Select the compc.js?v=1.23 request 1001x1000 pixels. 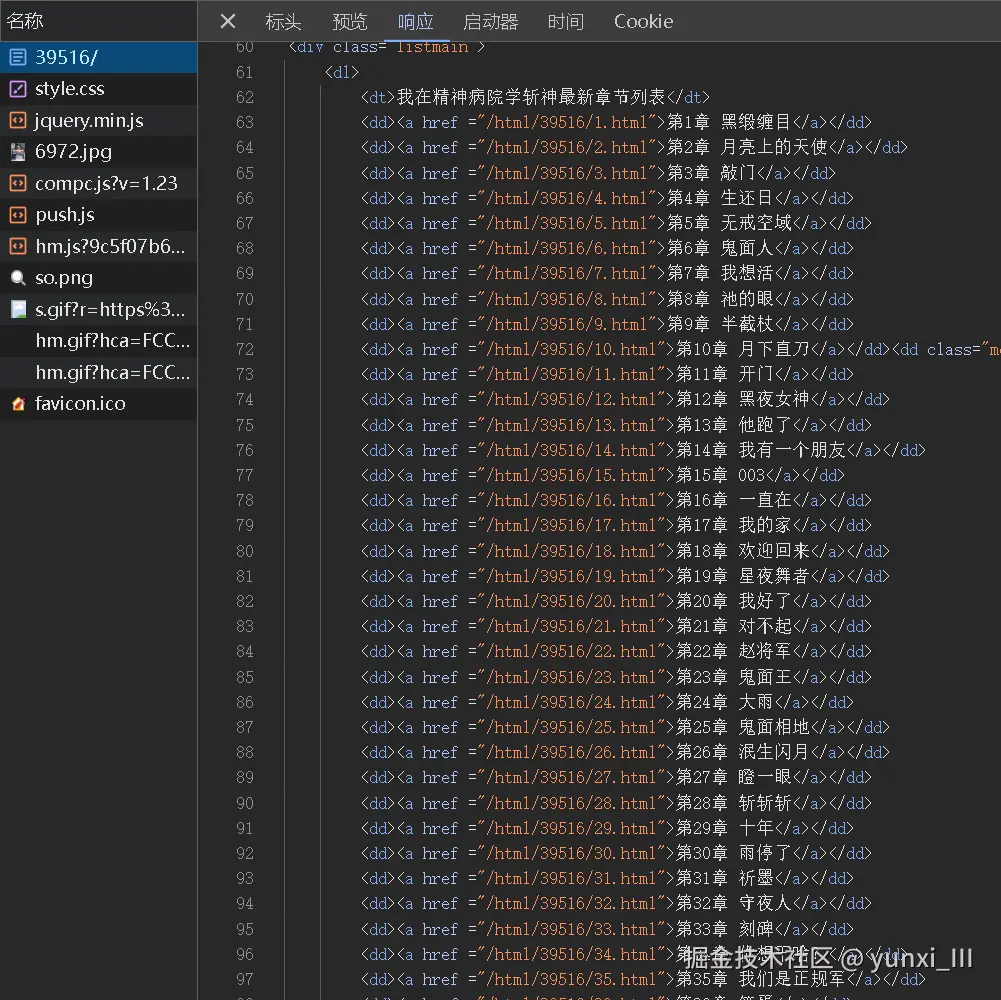pyautogui.click(x=98, y=183)
